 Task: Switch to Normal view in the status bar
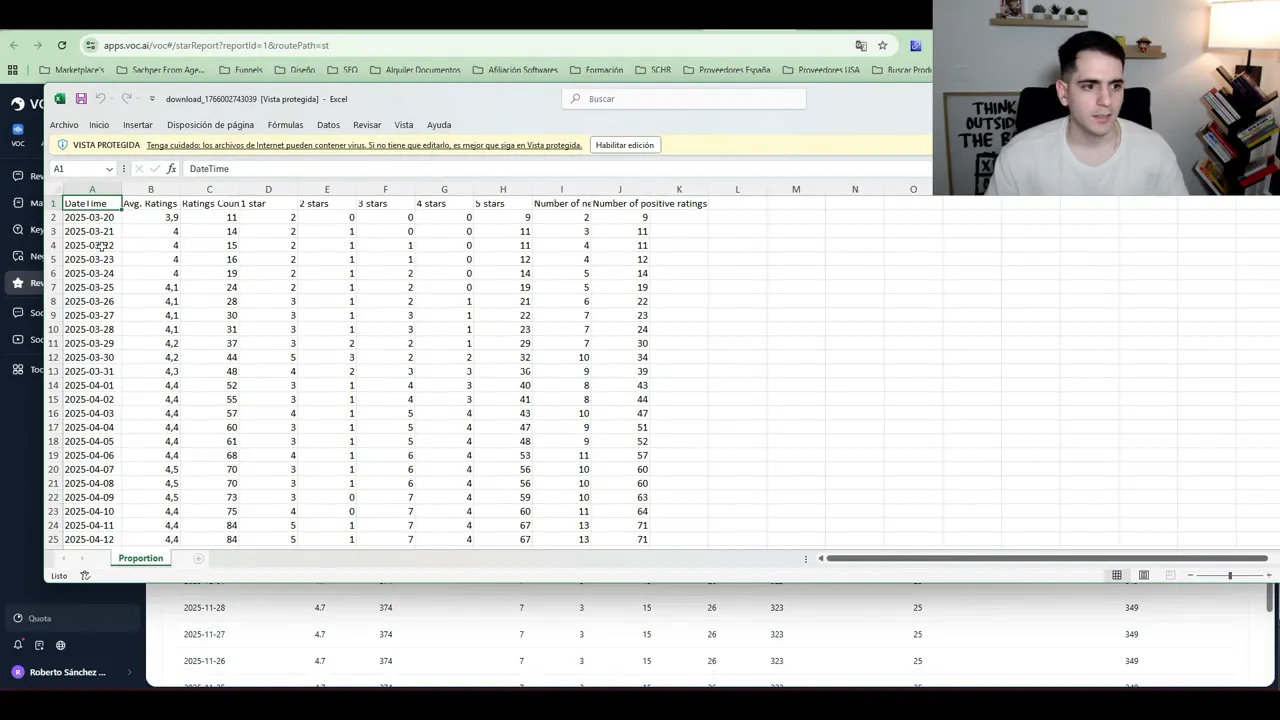pyautogui.click(x=1116, y=574)
